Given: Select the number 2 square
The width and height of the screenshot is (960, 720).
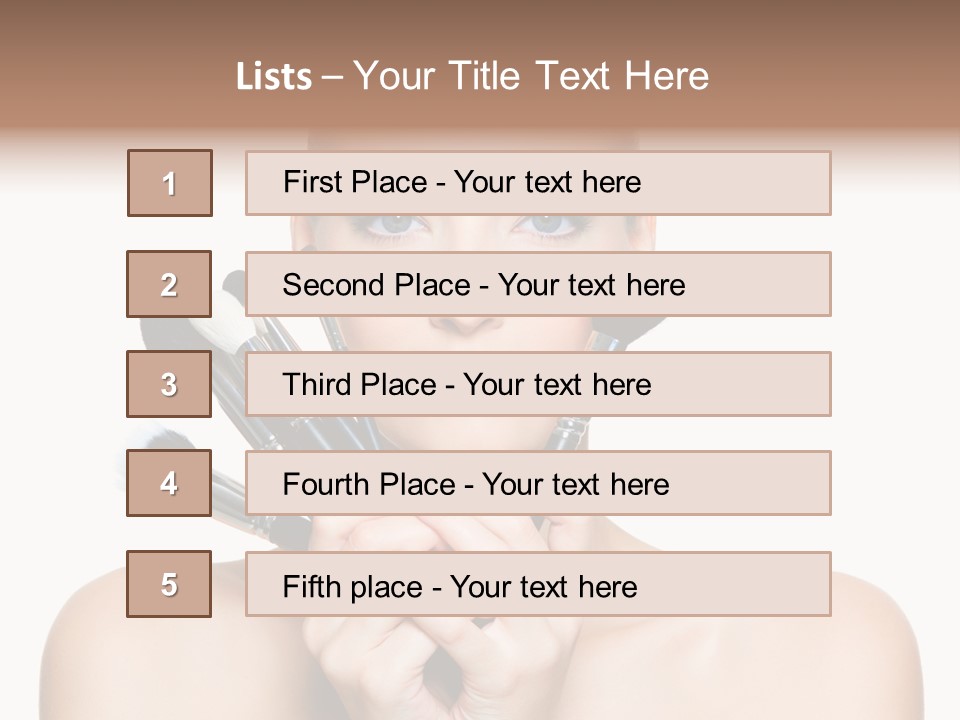Looking at the screenshot, I should click(169, 284).
